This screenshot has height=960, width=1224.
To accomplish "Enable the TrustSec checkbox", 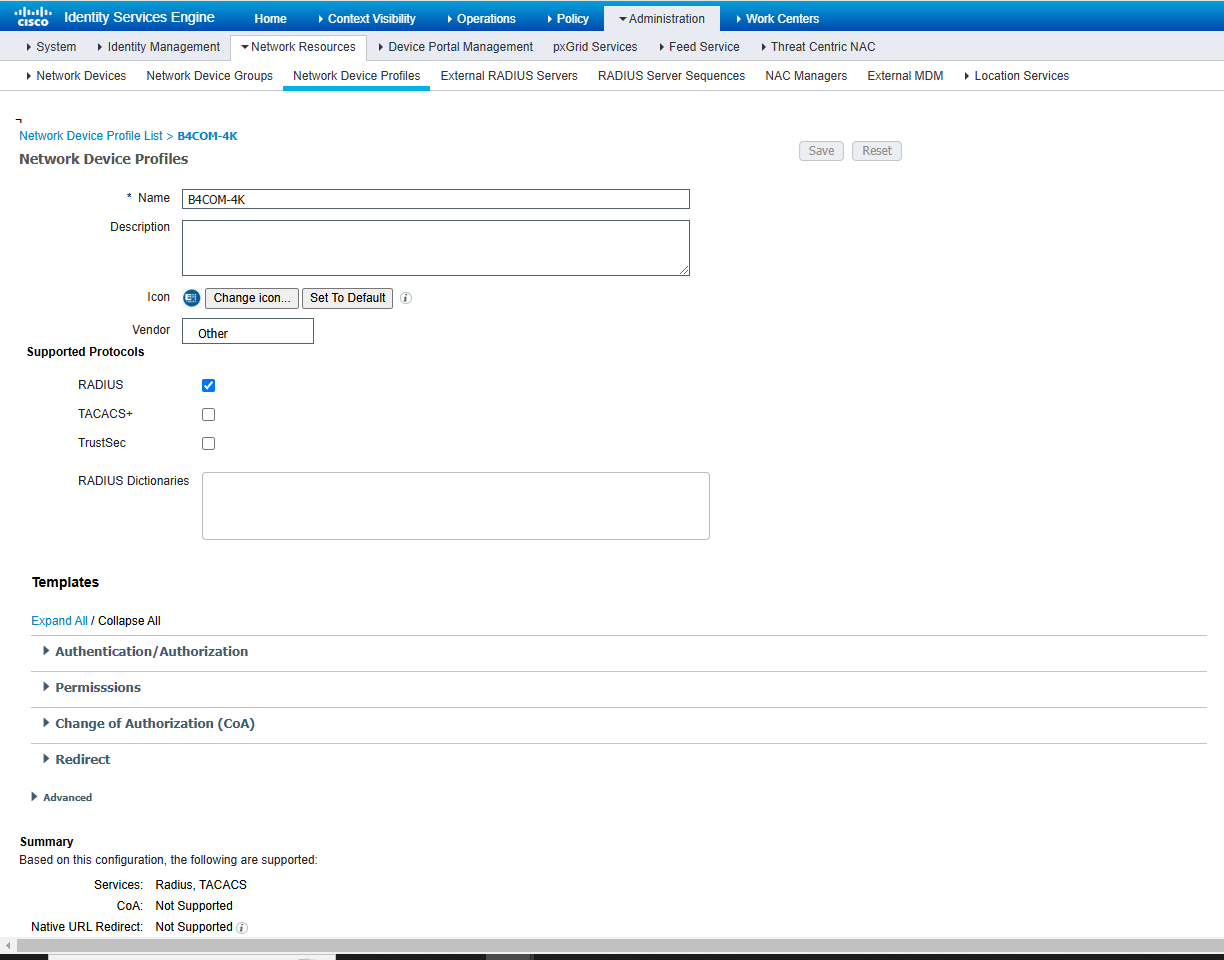I will 208,443.
